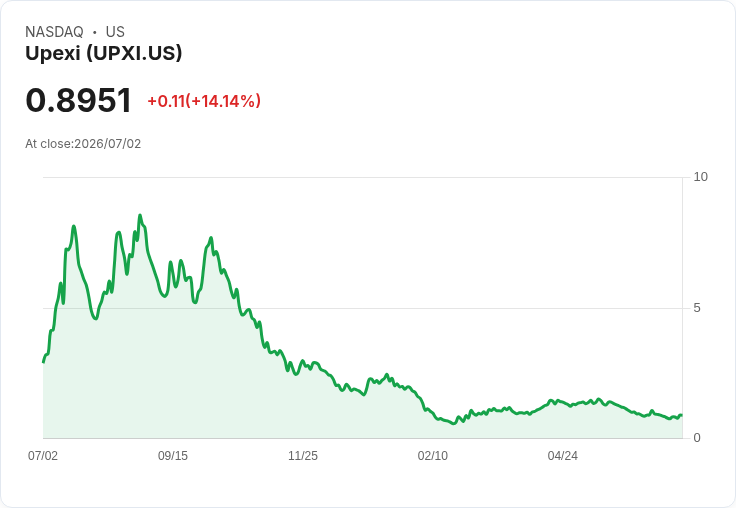Click the 5 horizontal gridline
Image resolution: width=736 pixels, height=508 pixels.
pyautogui.click(x=363, y=308)
